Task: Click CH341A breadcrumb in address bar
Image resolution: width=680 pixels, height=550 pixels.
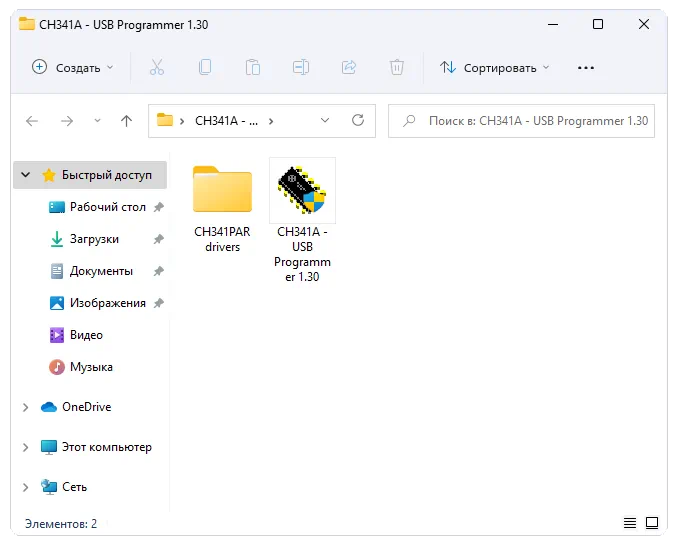Action: (226, 121)
